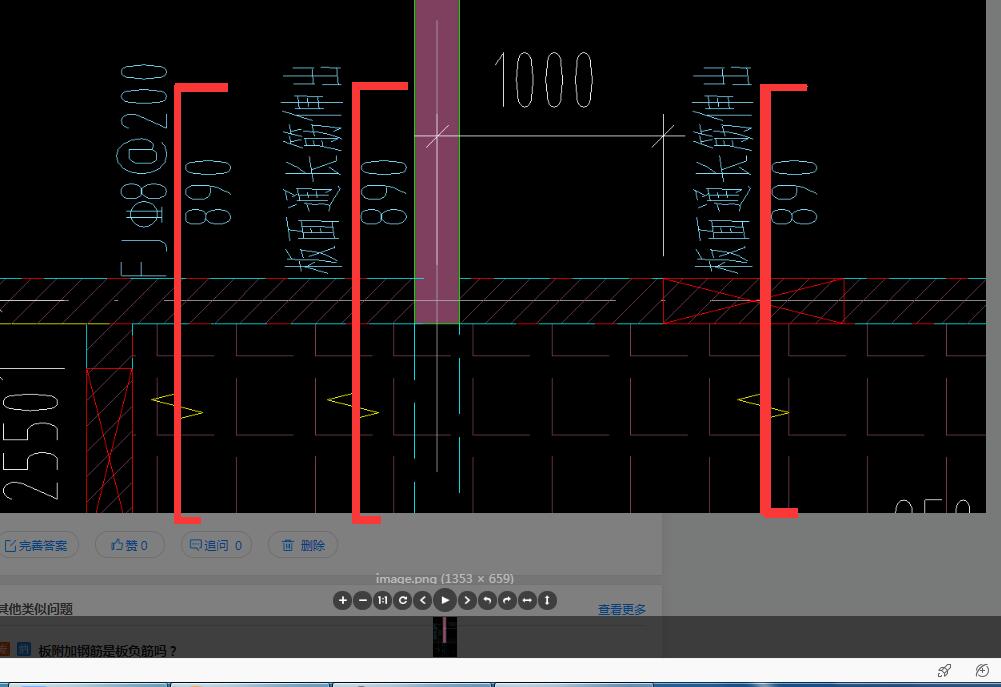Reset the image view with circular arrow
Screen dimensions: 1001x687
point(402,600)
